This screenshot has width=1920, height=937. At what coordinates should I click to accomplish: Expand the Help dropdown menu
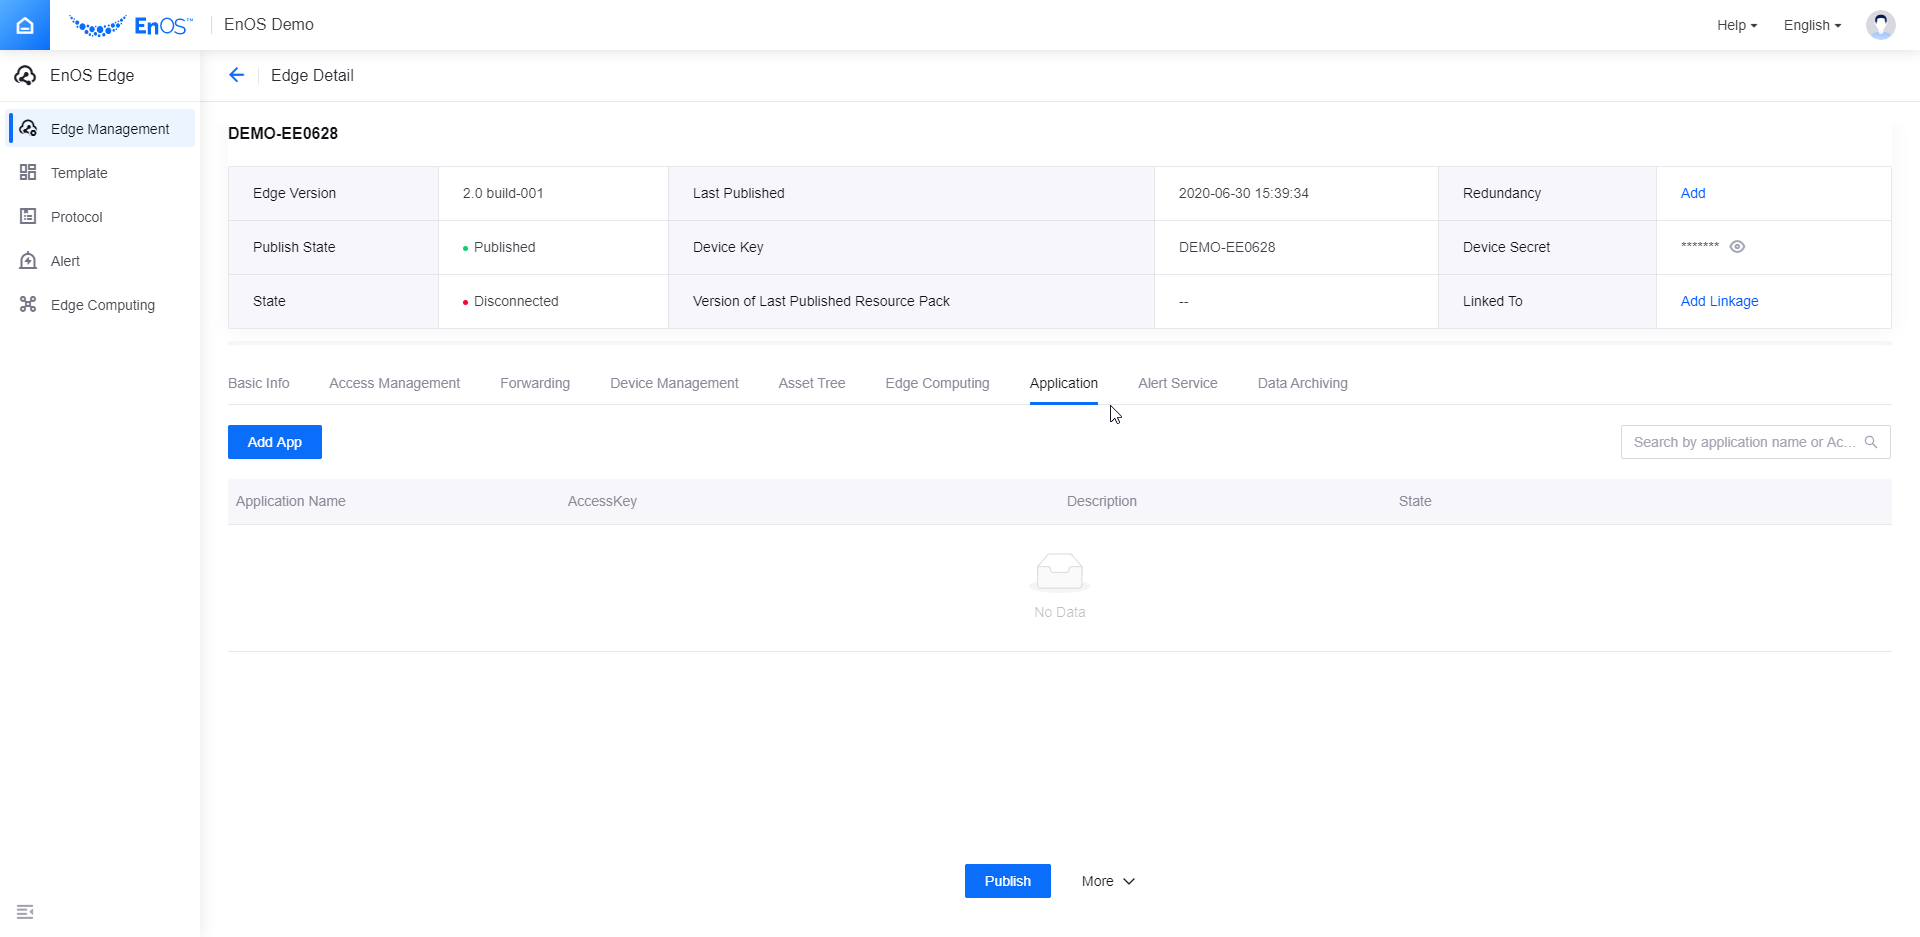(x=1736, y=25)
